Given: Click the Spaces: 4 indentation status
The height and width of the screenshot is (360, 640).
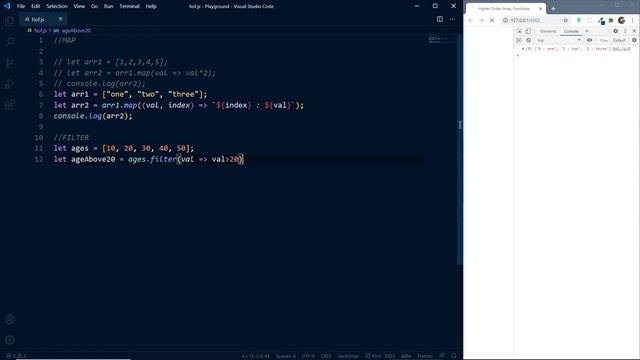Looking at the screenshot, I should click(285, 356).
